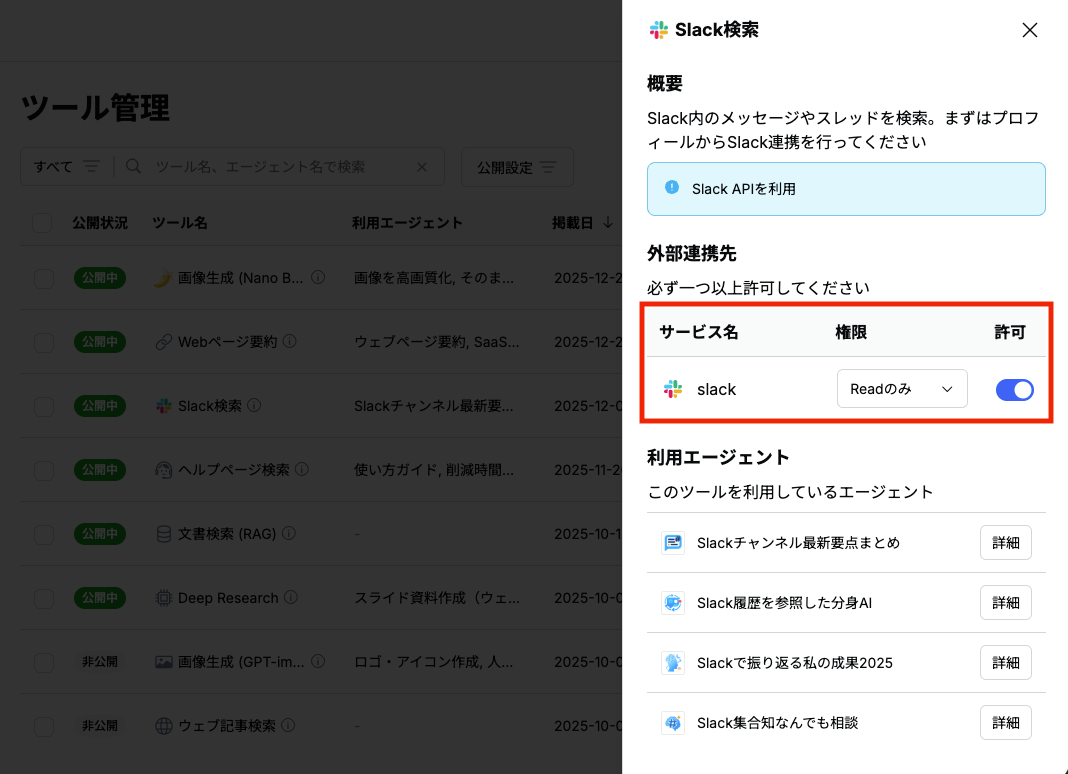Image resolution: width=1068 pixels, height=774 pixels.
Task: Click the database icon of 文書検索 (RAG)
Action: [x=163, y=534]
